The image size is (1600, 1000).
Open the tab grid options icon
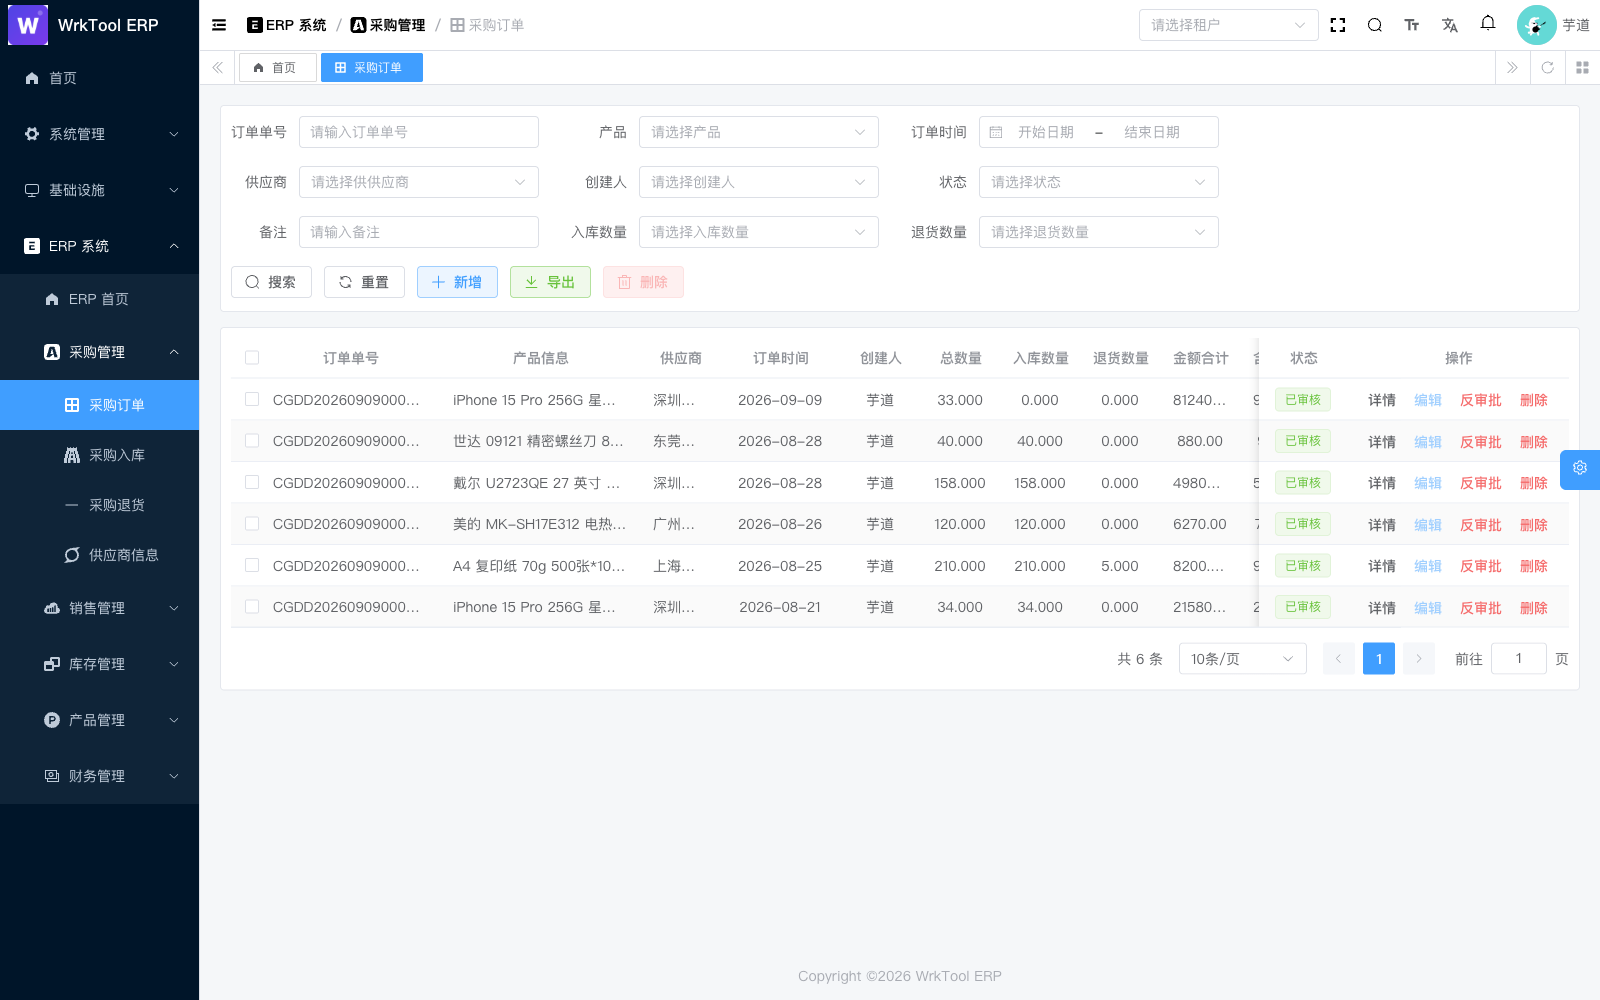click(x=1582, y=68)
